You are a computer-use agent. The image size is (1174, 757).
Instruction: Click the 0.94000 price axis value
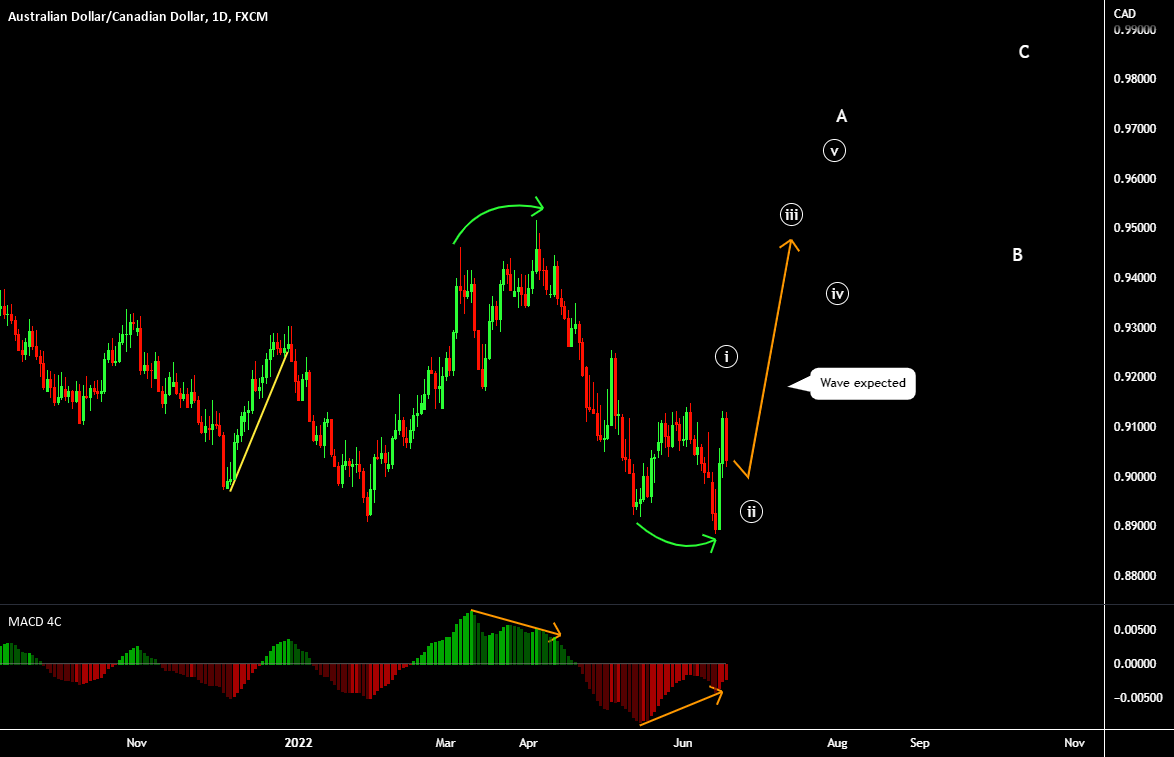click(x=1134, y=278)
